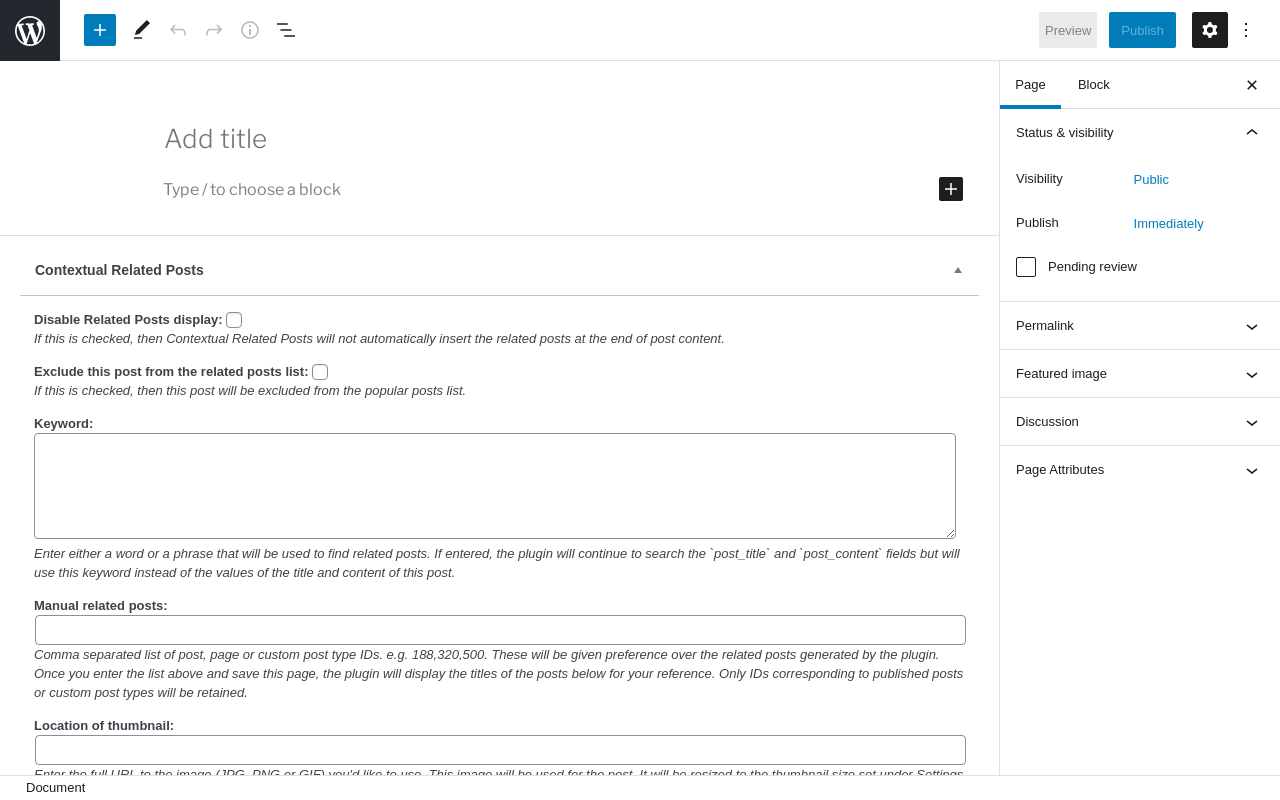Click the black add block button

[x=951, y=189]
